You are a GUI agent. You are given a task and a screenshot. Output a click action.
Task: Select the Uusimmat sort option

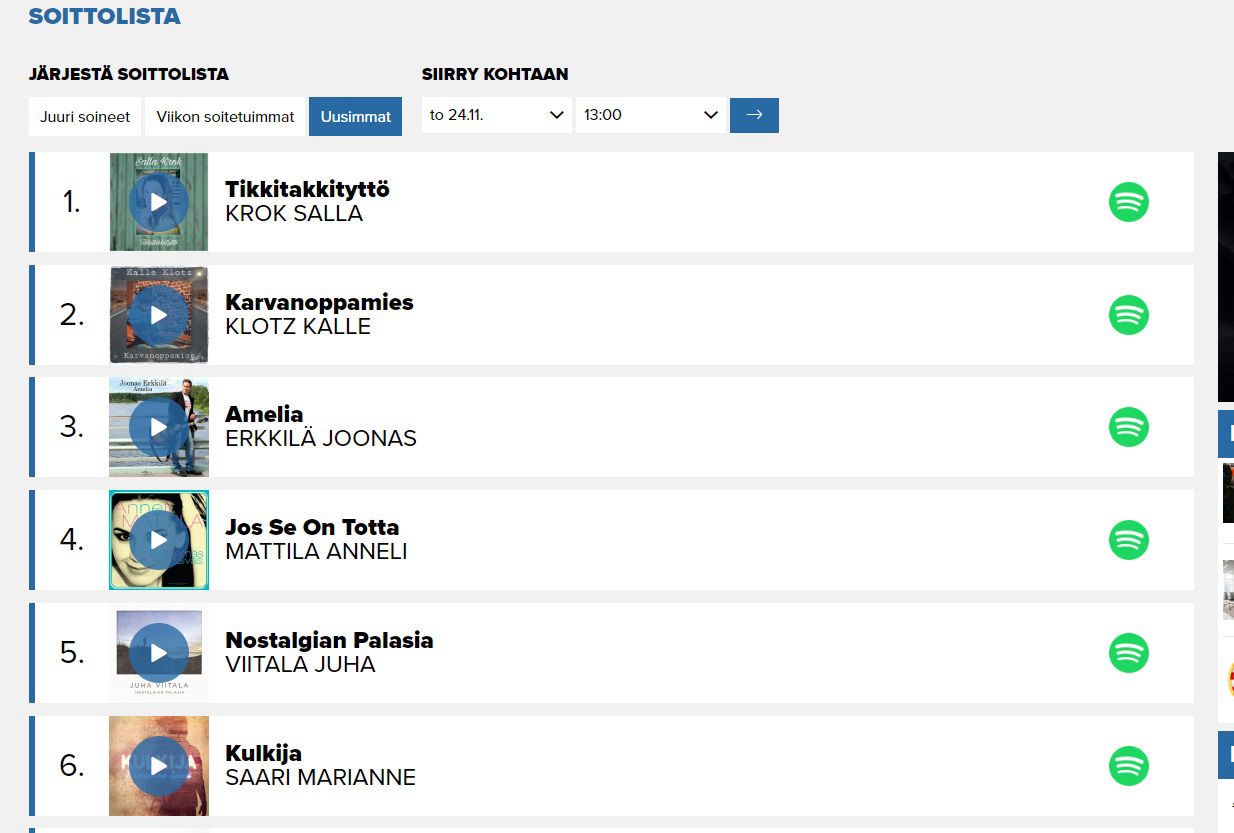pyautogui.click(x=355, y=116)
